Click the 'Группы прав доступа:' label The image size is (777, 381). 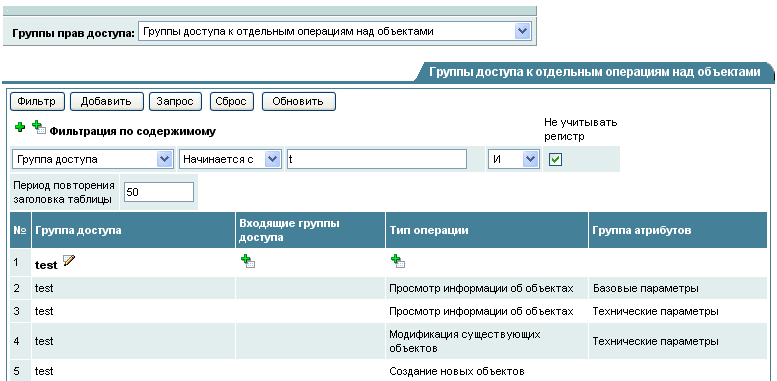[x=73, y=34]
